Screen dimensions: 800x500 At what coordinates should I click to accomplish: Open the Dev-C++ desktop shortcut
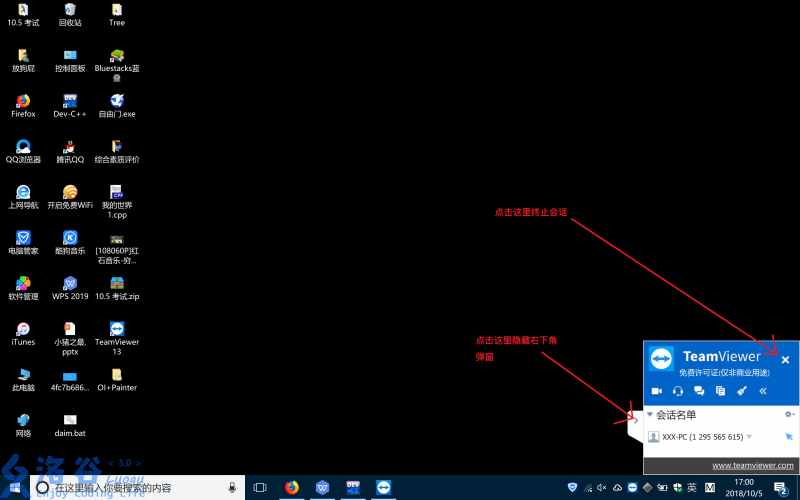click(x=71, y=101)
